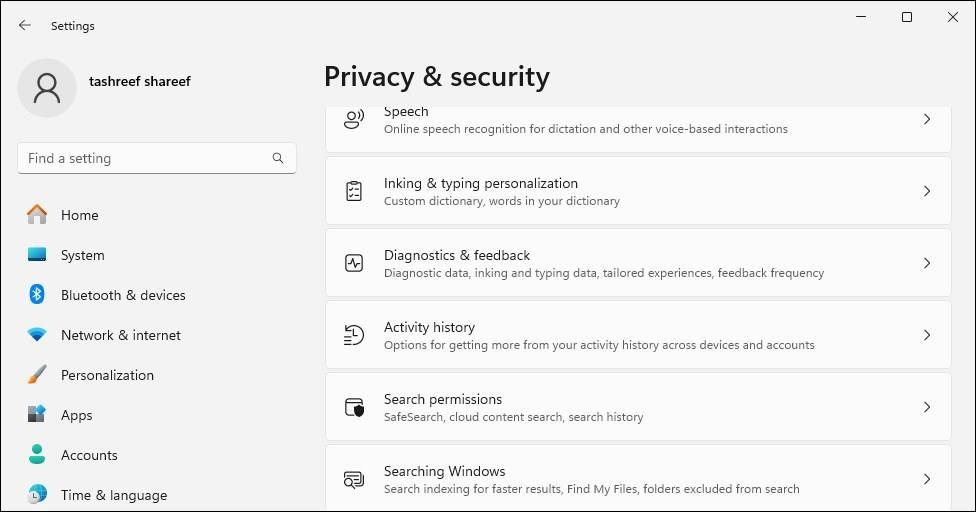
Task: Open Apps settings section
Action: (76, 415)
